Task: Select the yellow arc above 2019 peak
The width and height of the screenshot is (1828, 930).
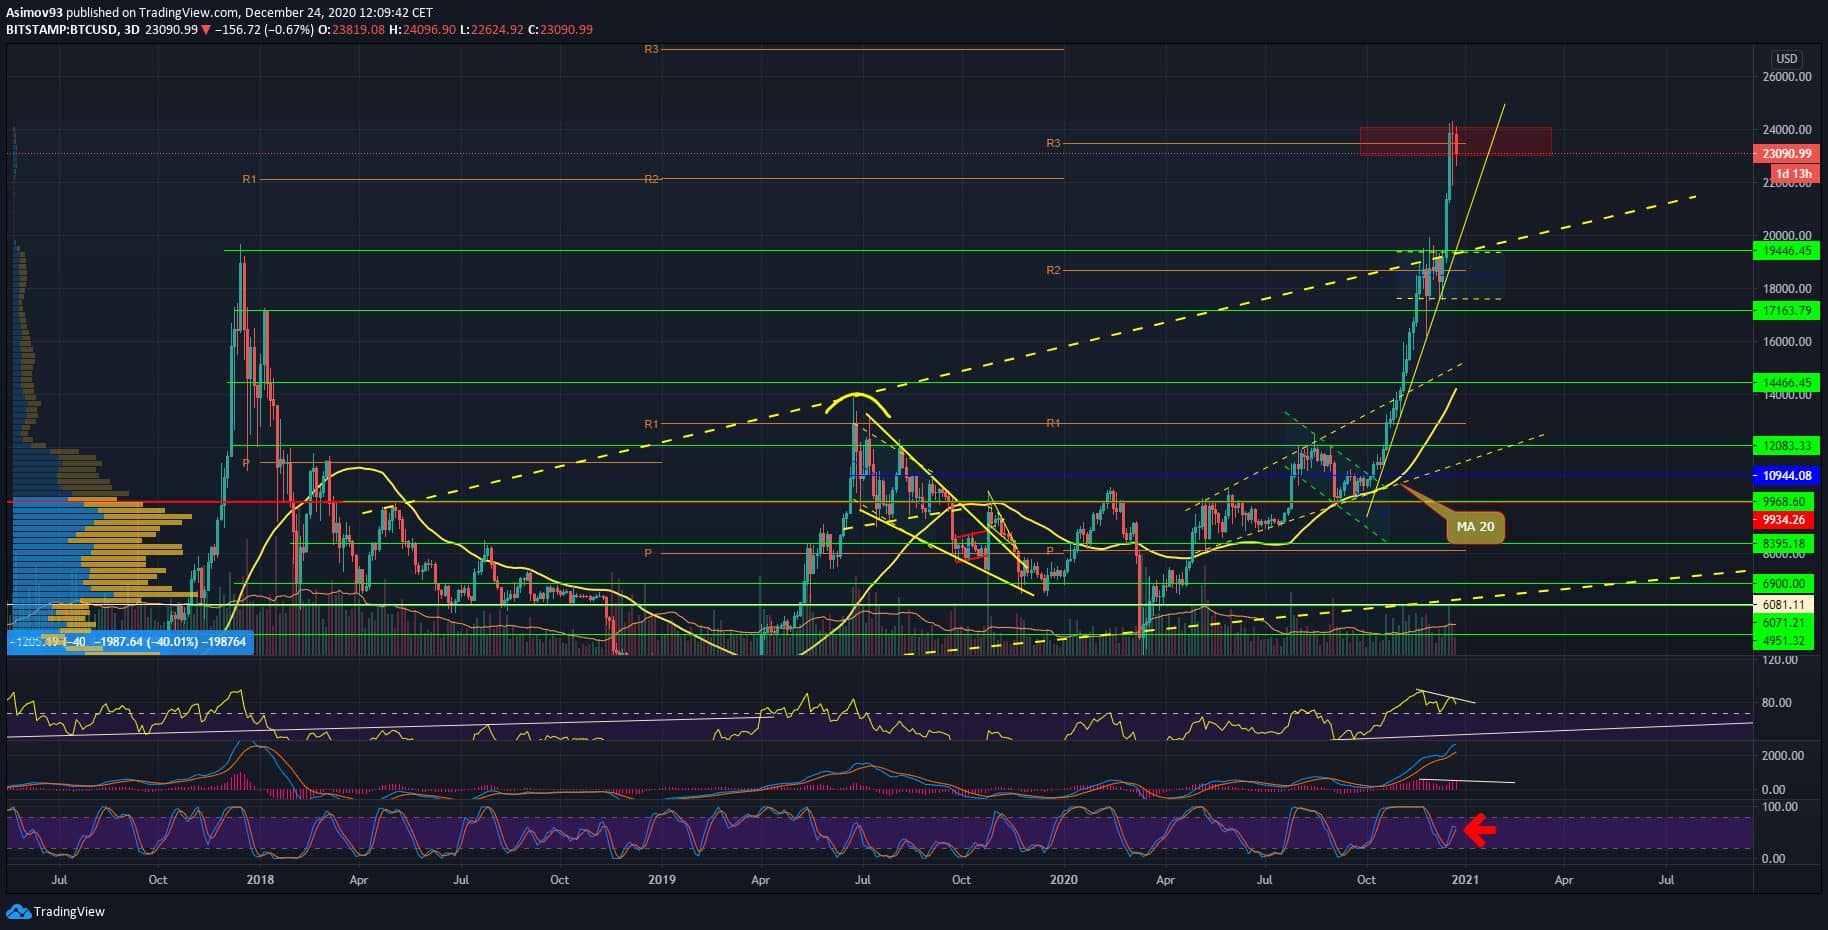Action: pos(857,398)
